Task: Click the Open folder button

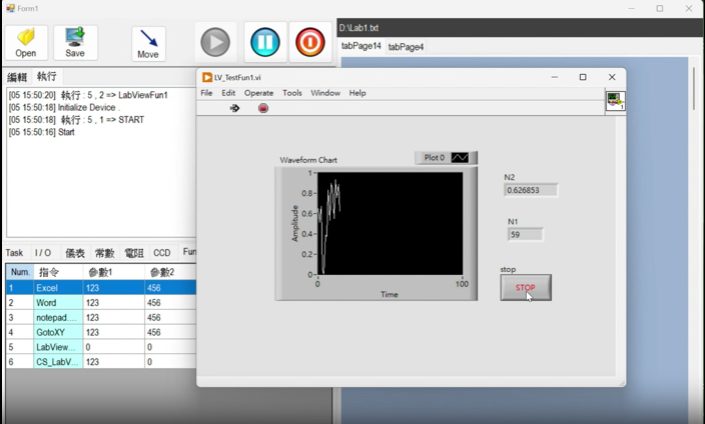Action: [x=26, y=43]
